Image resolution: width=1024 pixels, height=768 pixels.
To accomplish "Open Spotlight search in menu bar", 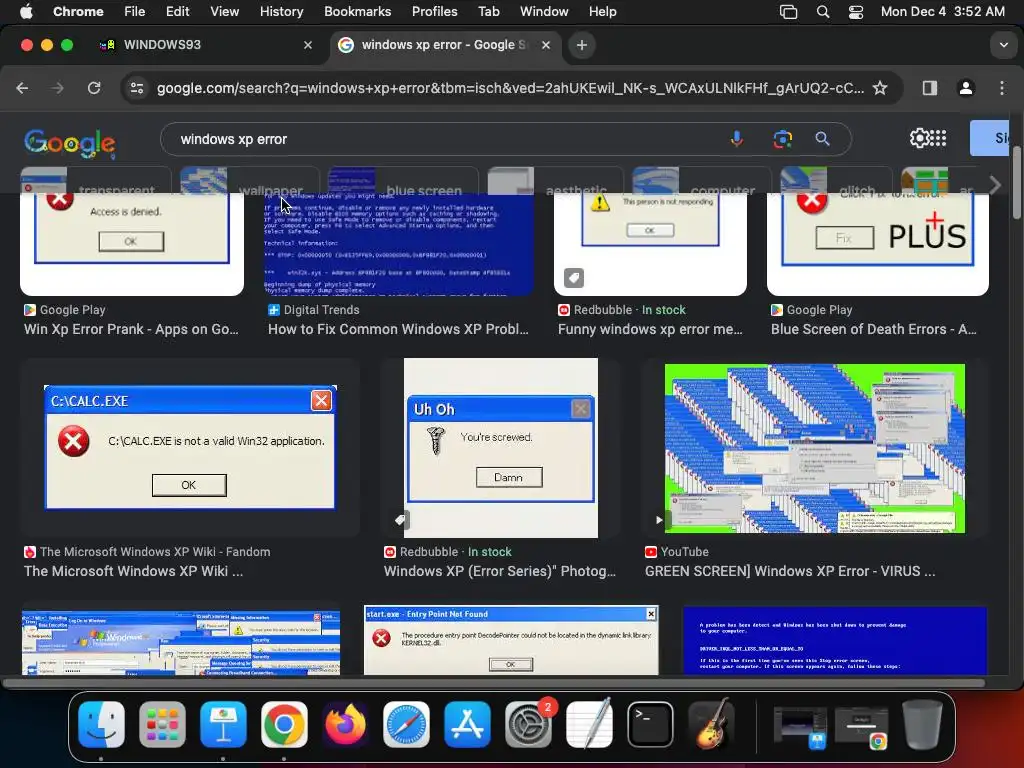I will tap(823, 11).
